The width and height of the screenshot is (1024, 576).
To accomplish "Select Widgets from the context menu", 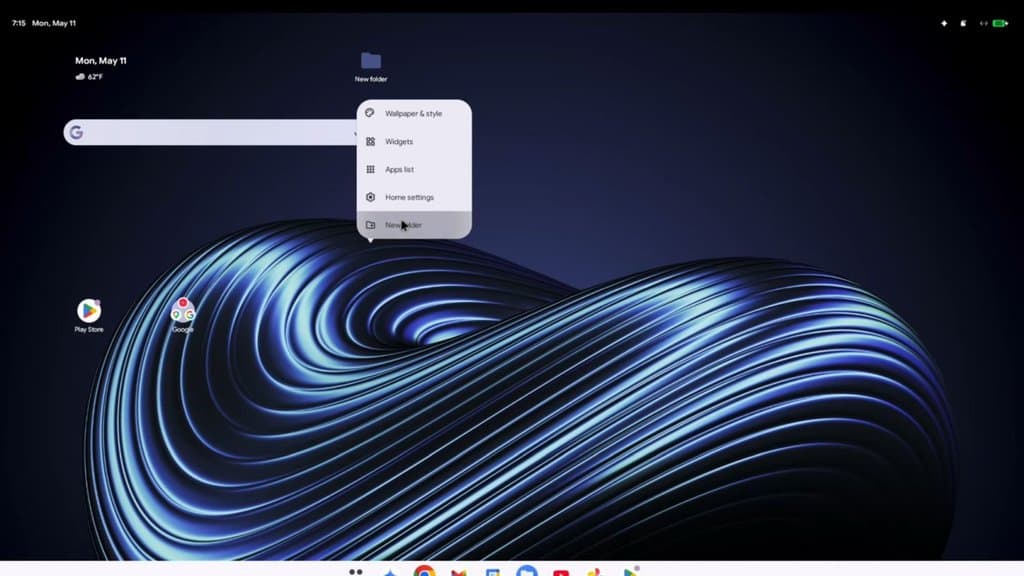I will (x=414, y=142).
